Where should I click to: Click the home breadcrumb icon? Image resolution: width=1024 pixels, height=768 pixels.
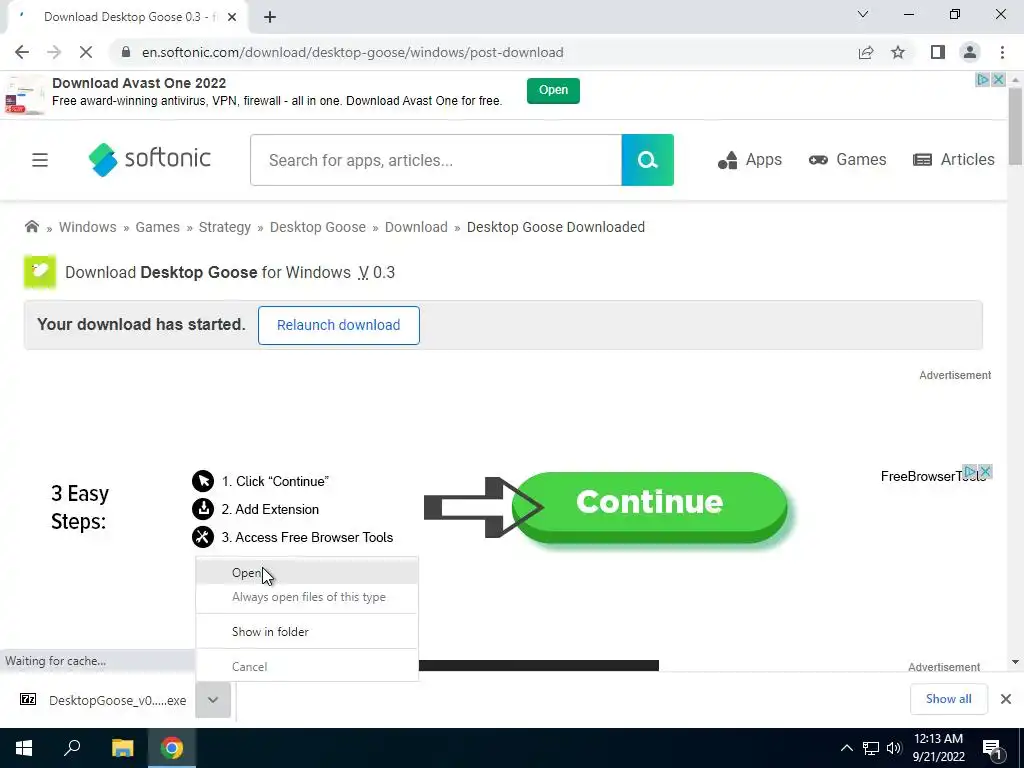[x=31, y=227]
